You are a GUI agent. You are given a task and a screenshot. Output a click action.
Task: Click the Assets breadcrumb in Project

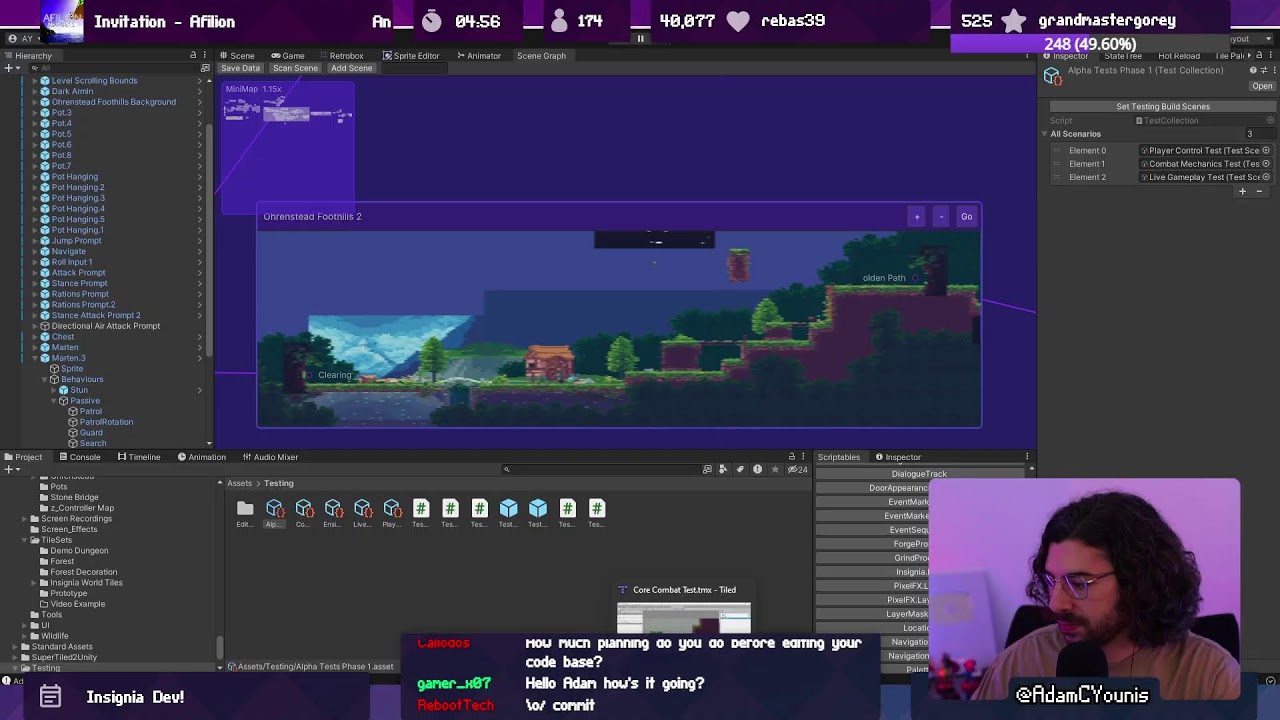239,484
